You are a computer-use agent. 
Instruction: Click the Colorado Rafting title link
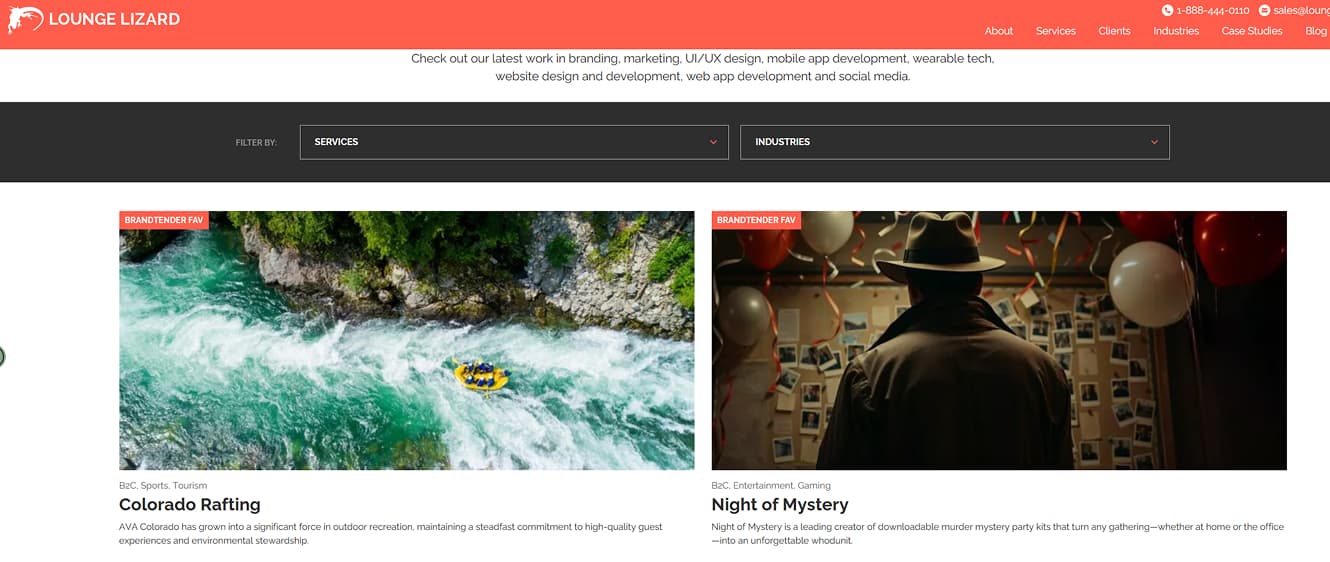coord(189,505)
